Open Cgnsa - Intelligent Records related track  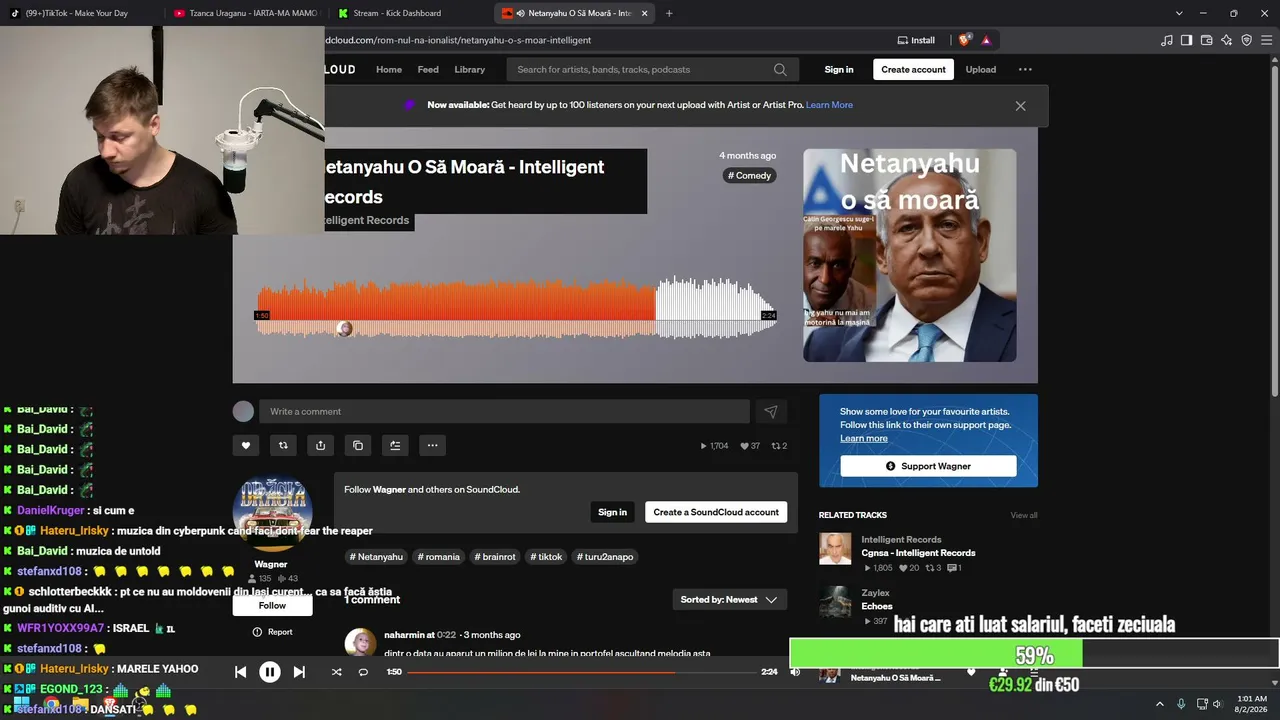(x=918, y=553)
